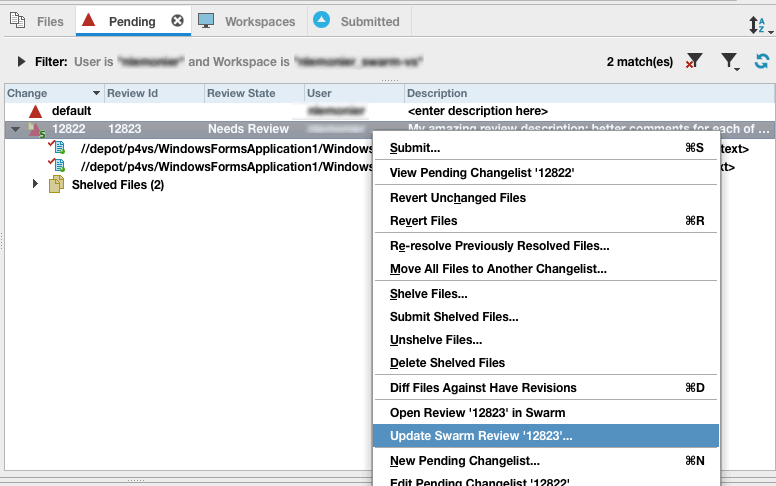Click the first checked-out depot file icon
Viewport: 776px width, 486px height.
[x=58, y=148]
